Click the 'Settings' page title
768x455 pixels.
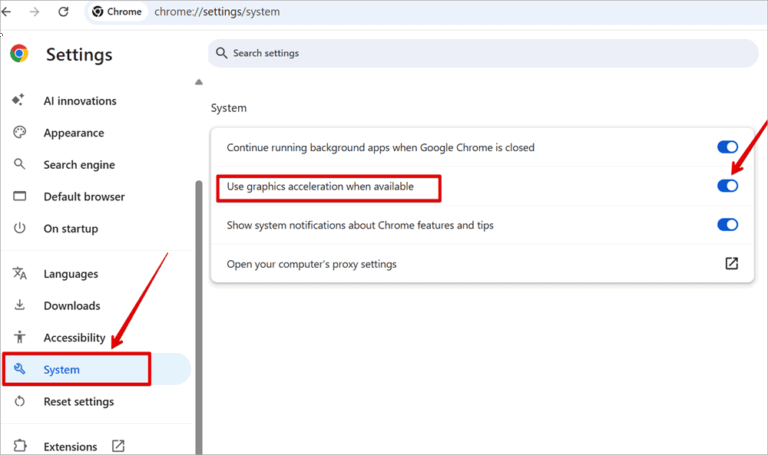click(x=79, y=54)
